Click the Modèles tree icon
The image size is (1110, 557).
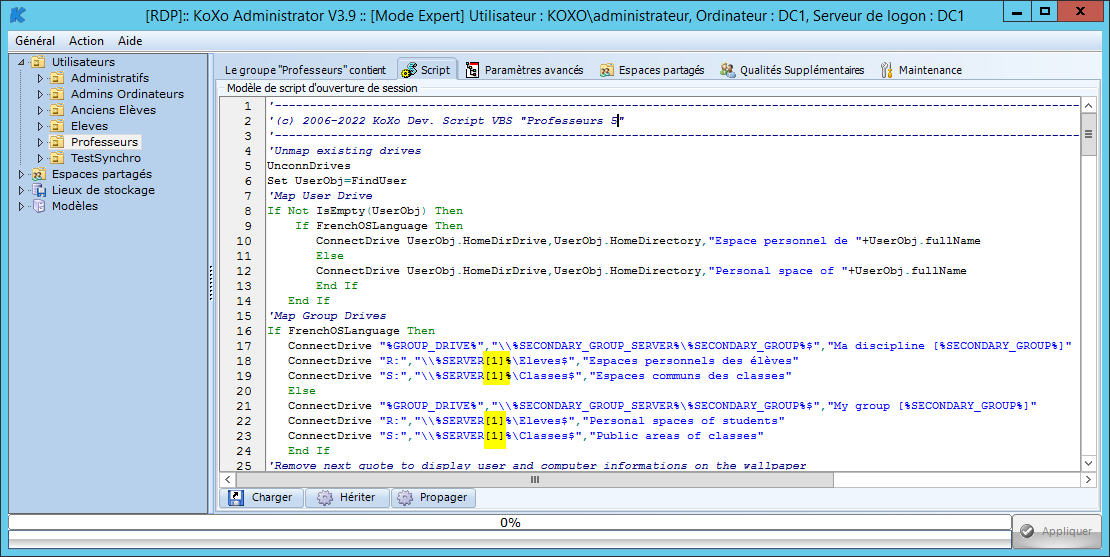[39, 206]
